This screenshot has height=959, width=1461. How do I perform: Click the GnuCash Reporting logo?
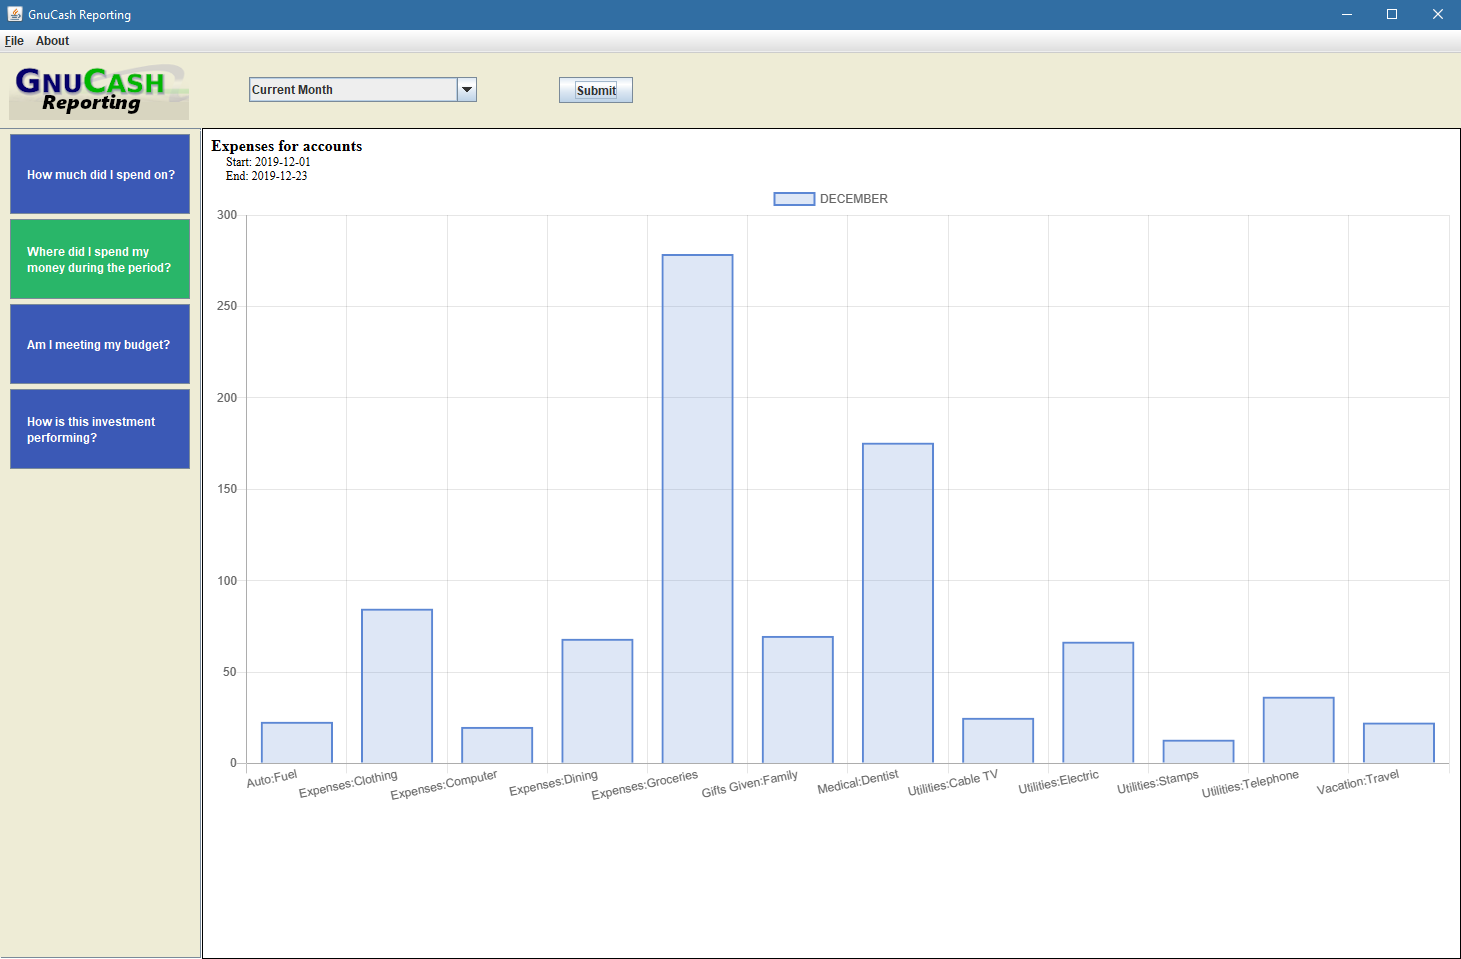coord(98,91)
